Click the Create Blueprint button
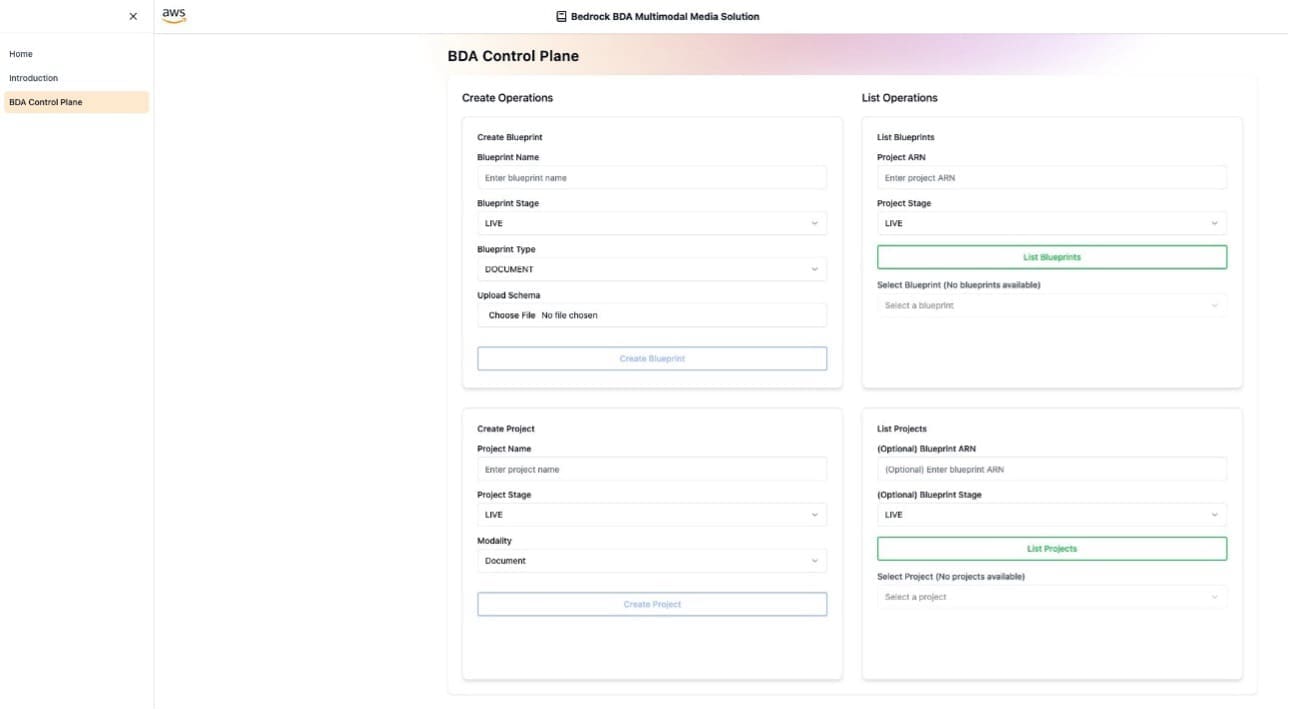This screenshot has height=711, width=1292. (x=652, y=358)
